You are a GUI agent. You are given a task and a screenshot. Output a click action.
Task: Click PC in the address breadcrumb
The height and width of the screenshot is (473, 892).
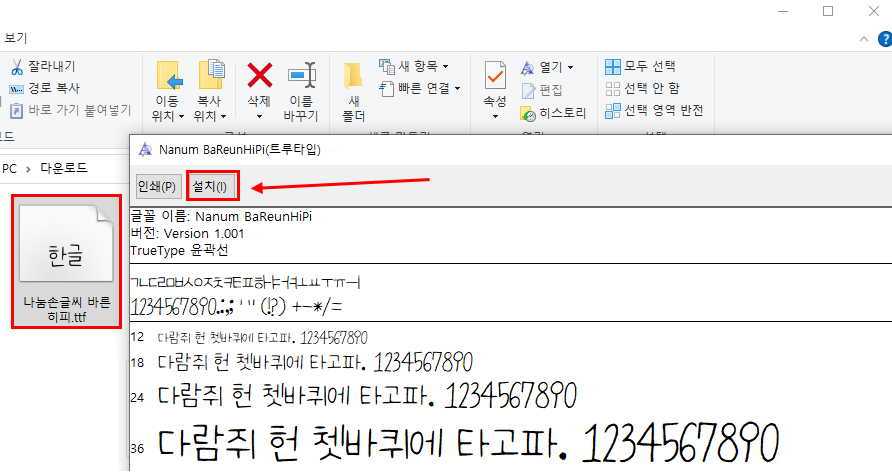[10, 169]
